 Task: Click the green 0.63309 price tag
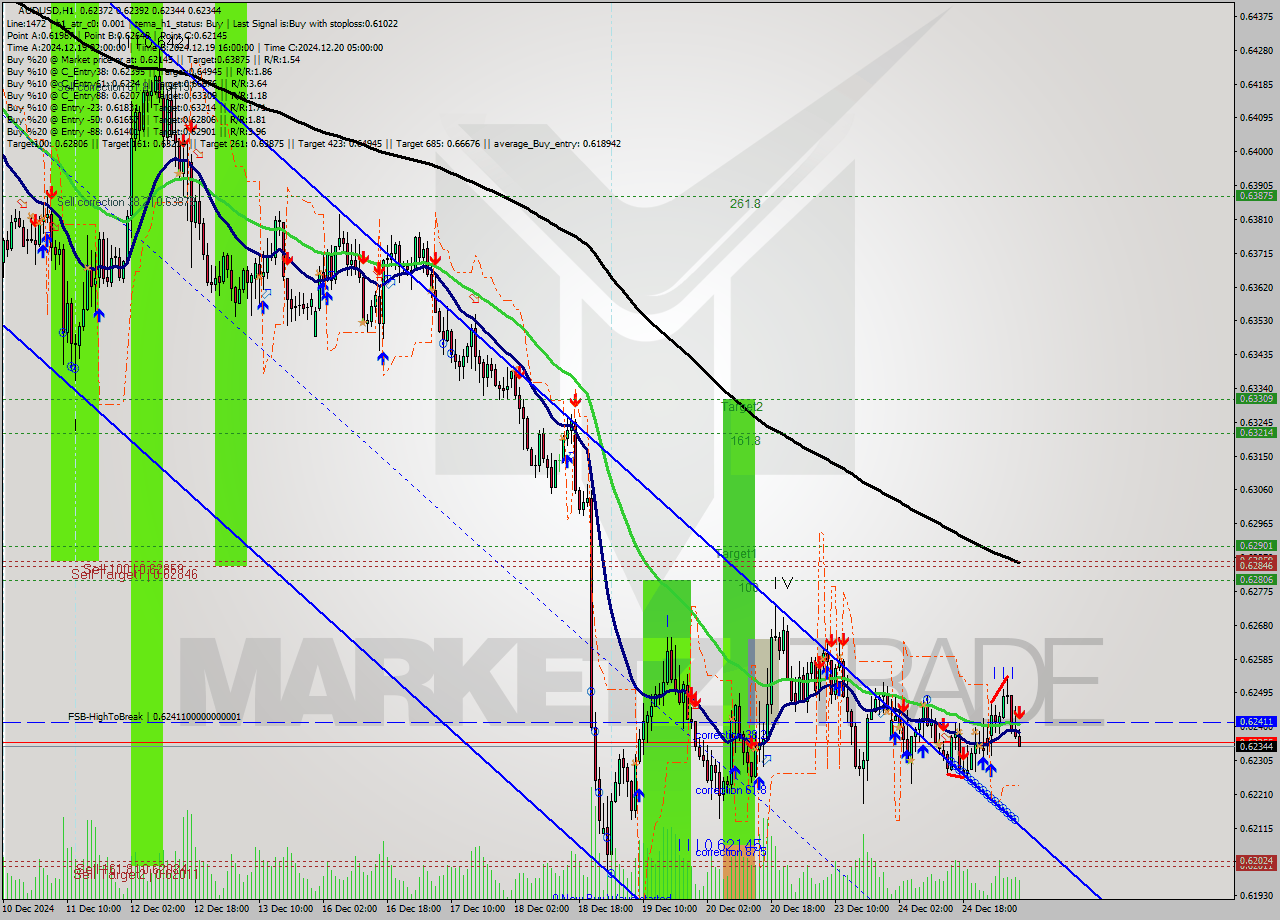1256,398
